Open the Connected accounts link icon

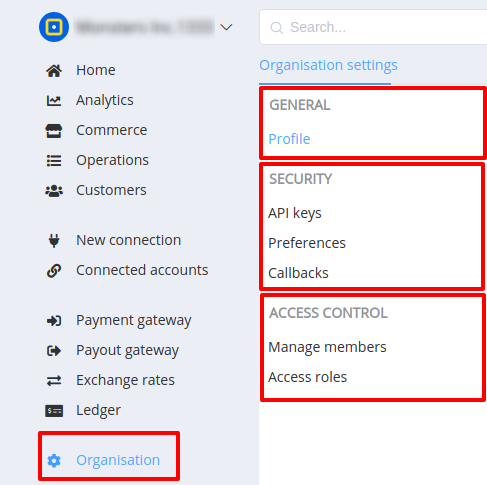click(54, 271)
